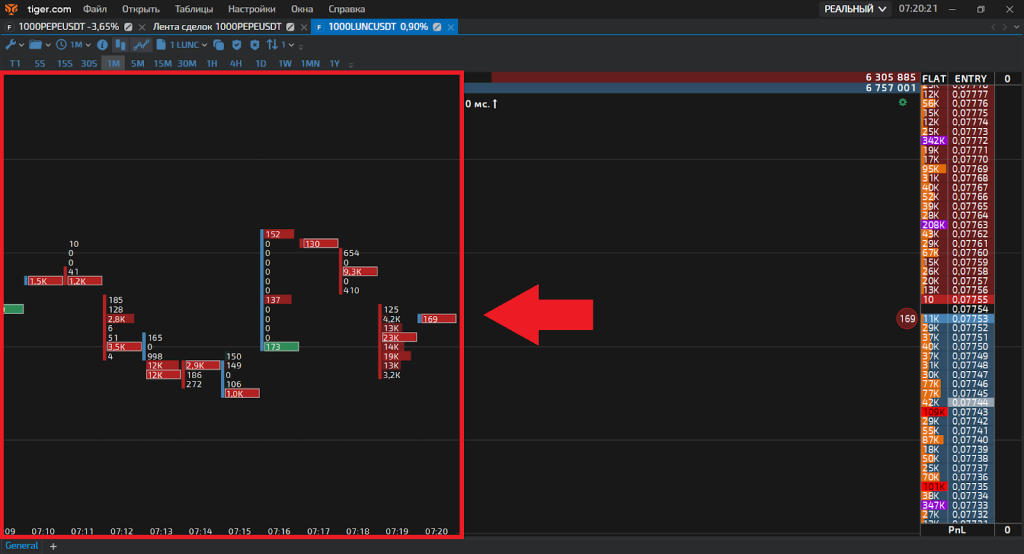Add a new sheet next to General
1024x554 pixels.
tap(53, 546)
